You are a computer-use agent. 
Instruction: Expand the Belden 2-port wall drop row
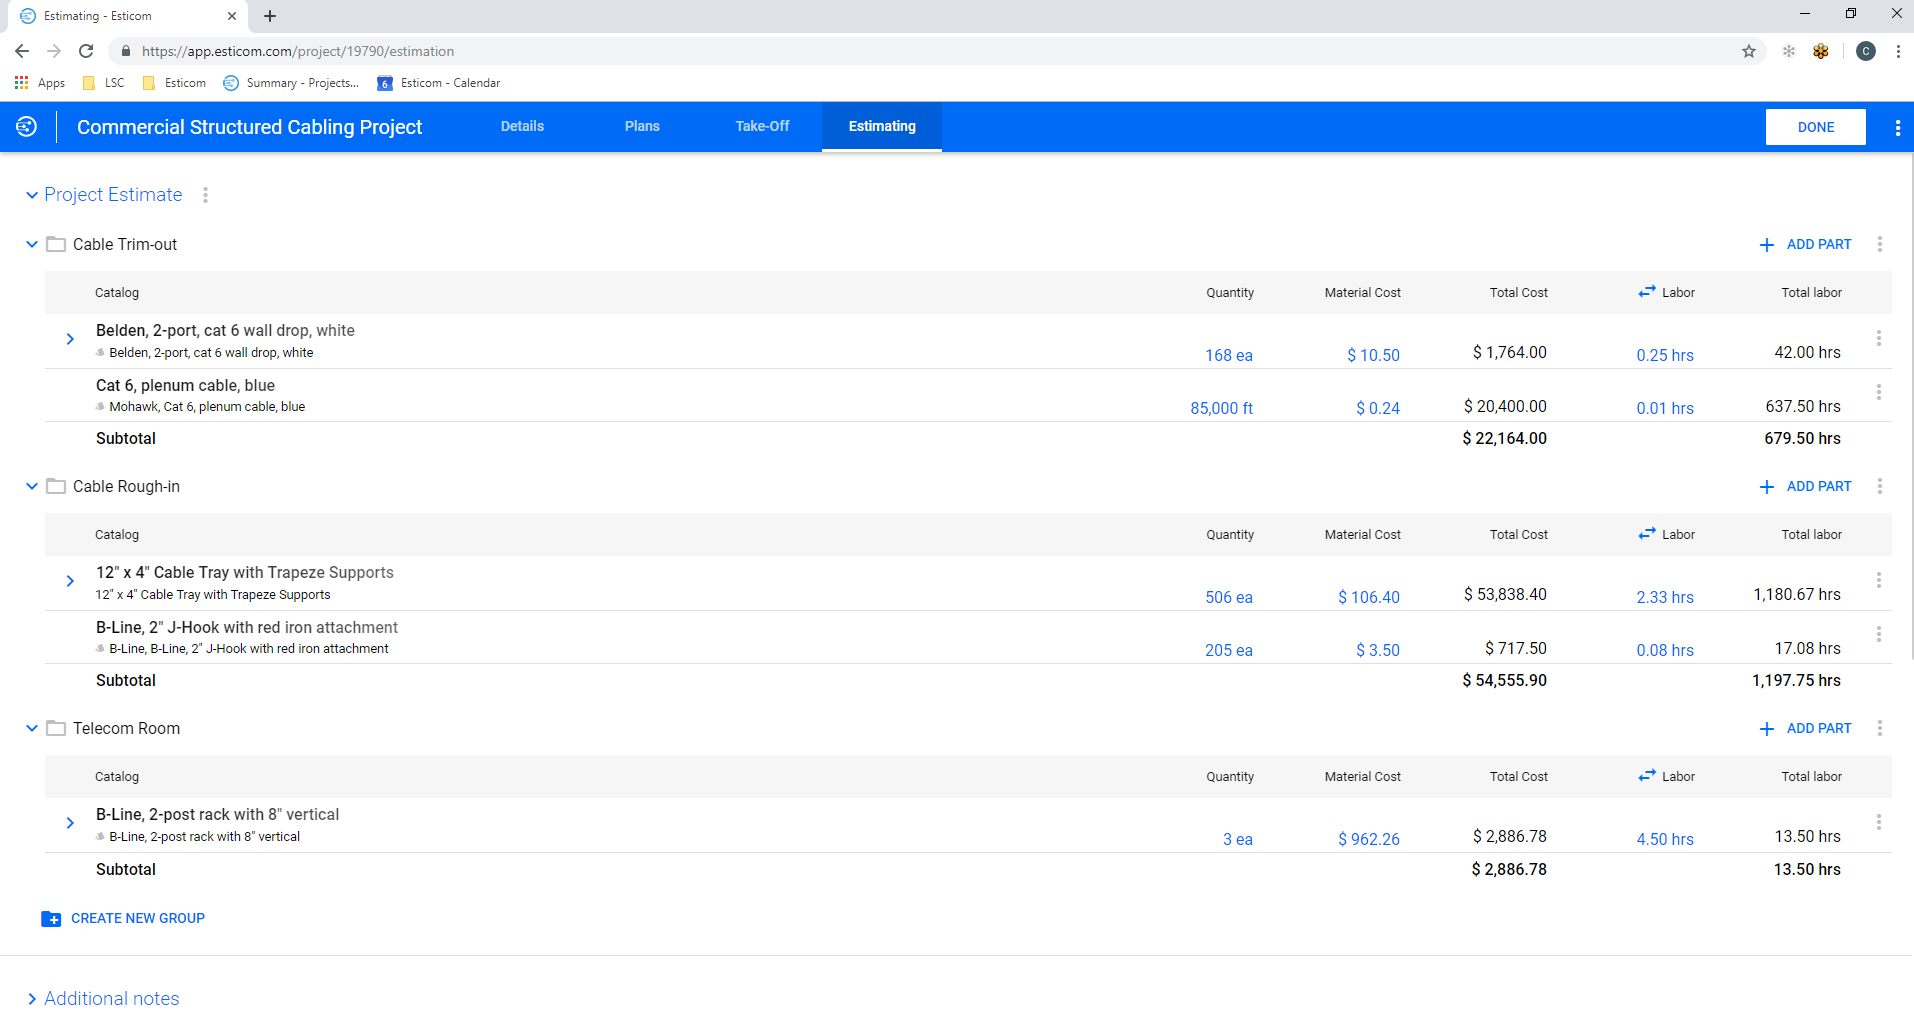[70, 339]
